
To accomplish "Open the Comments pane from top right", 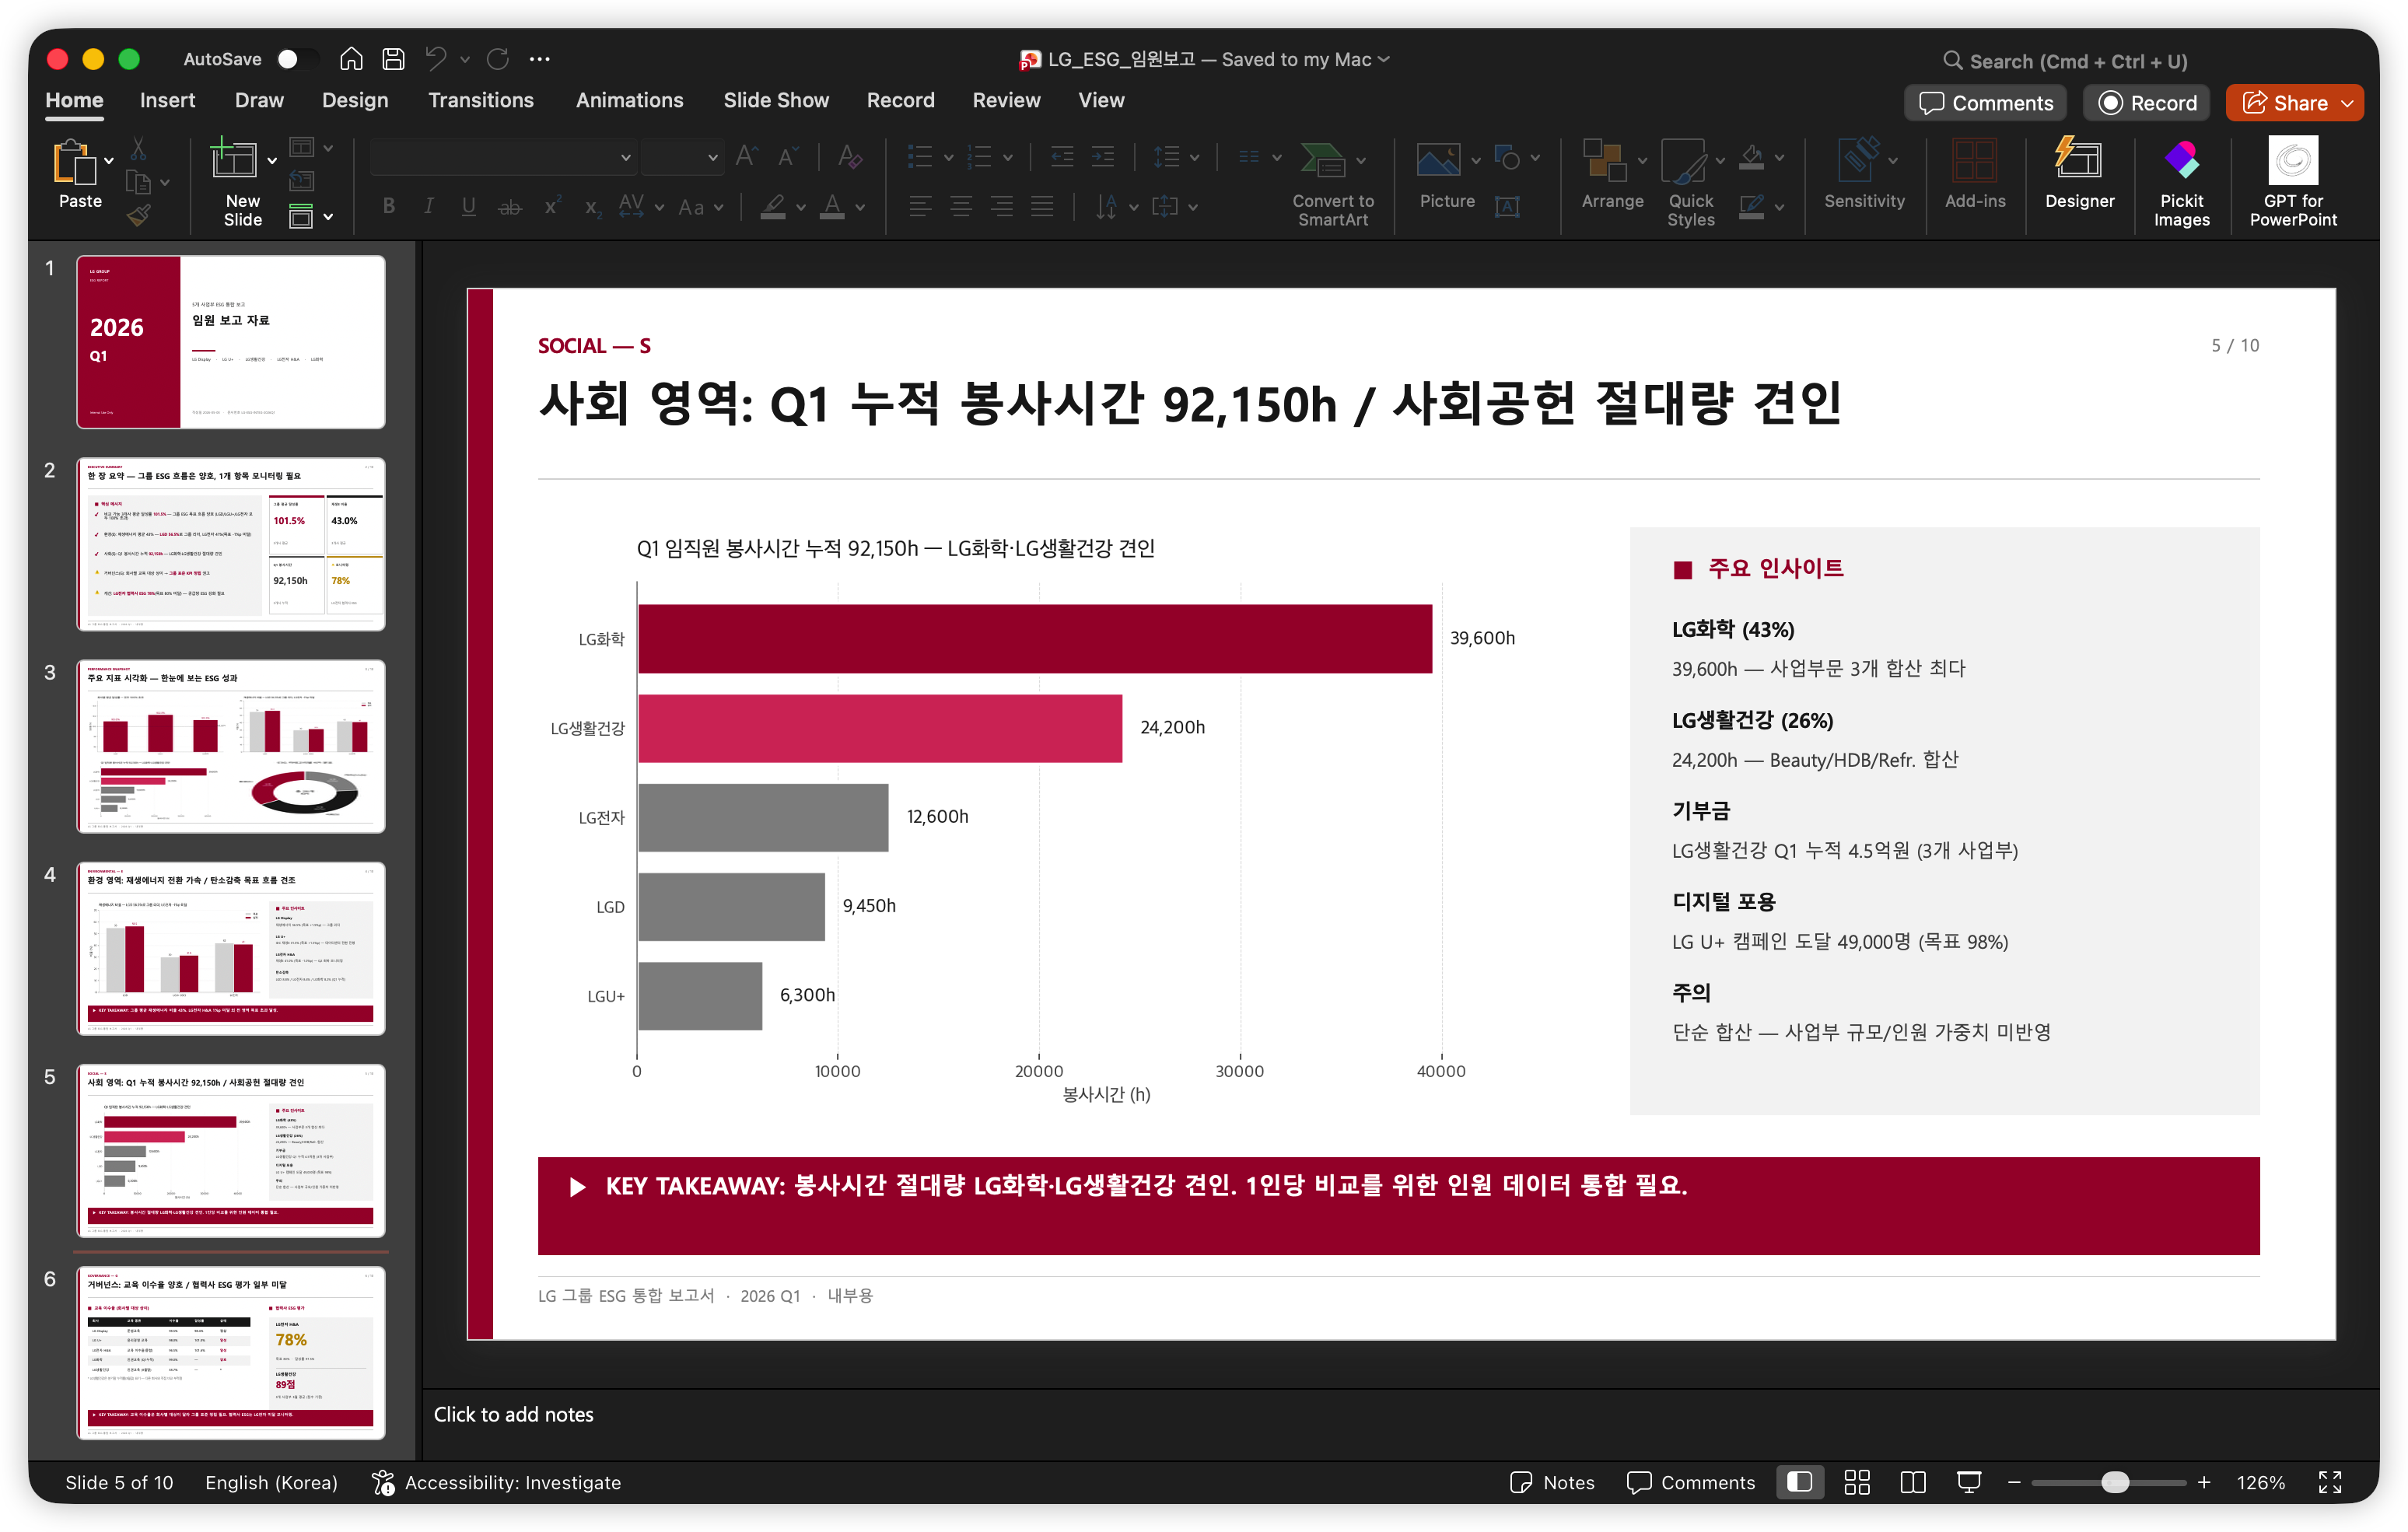I will point(1985,103).
